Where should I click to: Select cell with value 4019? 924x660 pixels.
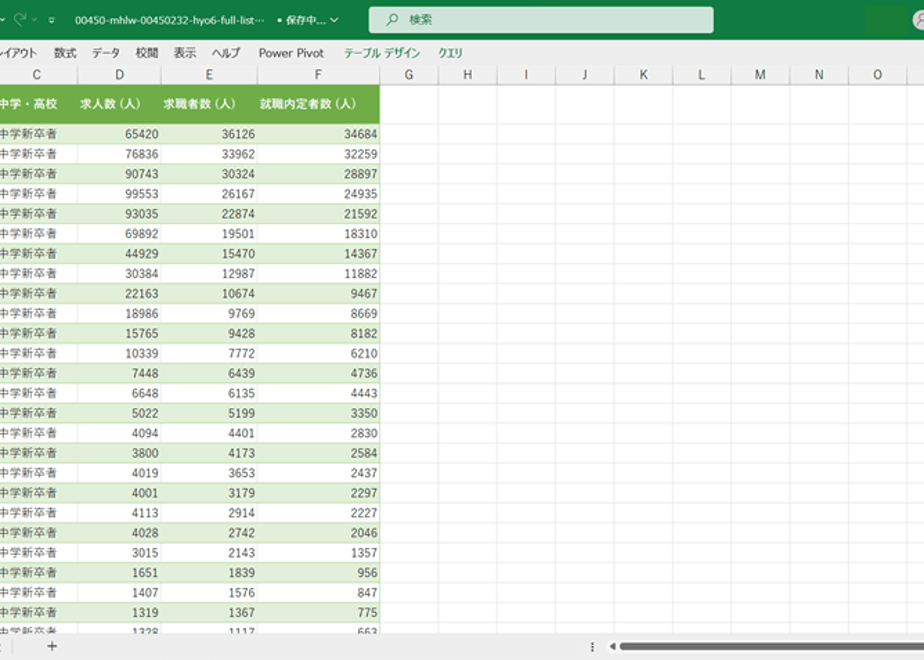(x=120, y=473)
